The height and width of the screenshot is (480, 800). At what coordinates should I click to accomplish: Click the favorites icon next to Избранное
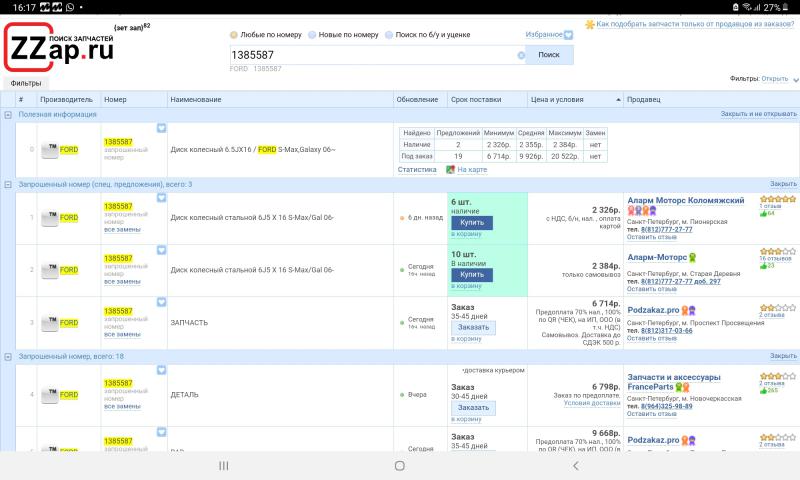coord(568,35)
